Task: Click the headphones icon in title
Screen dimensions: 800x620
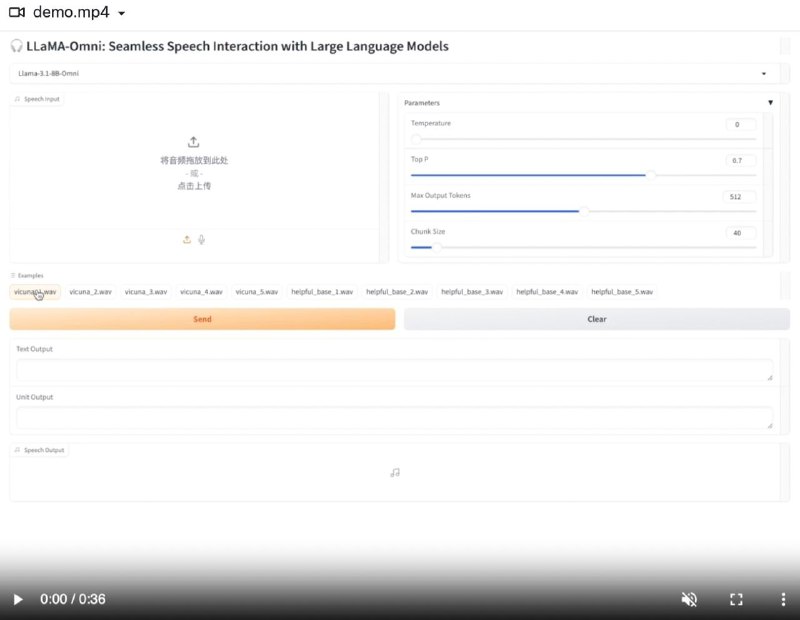Action: (16, 46)
